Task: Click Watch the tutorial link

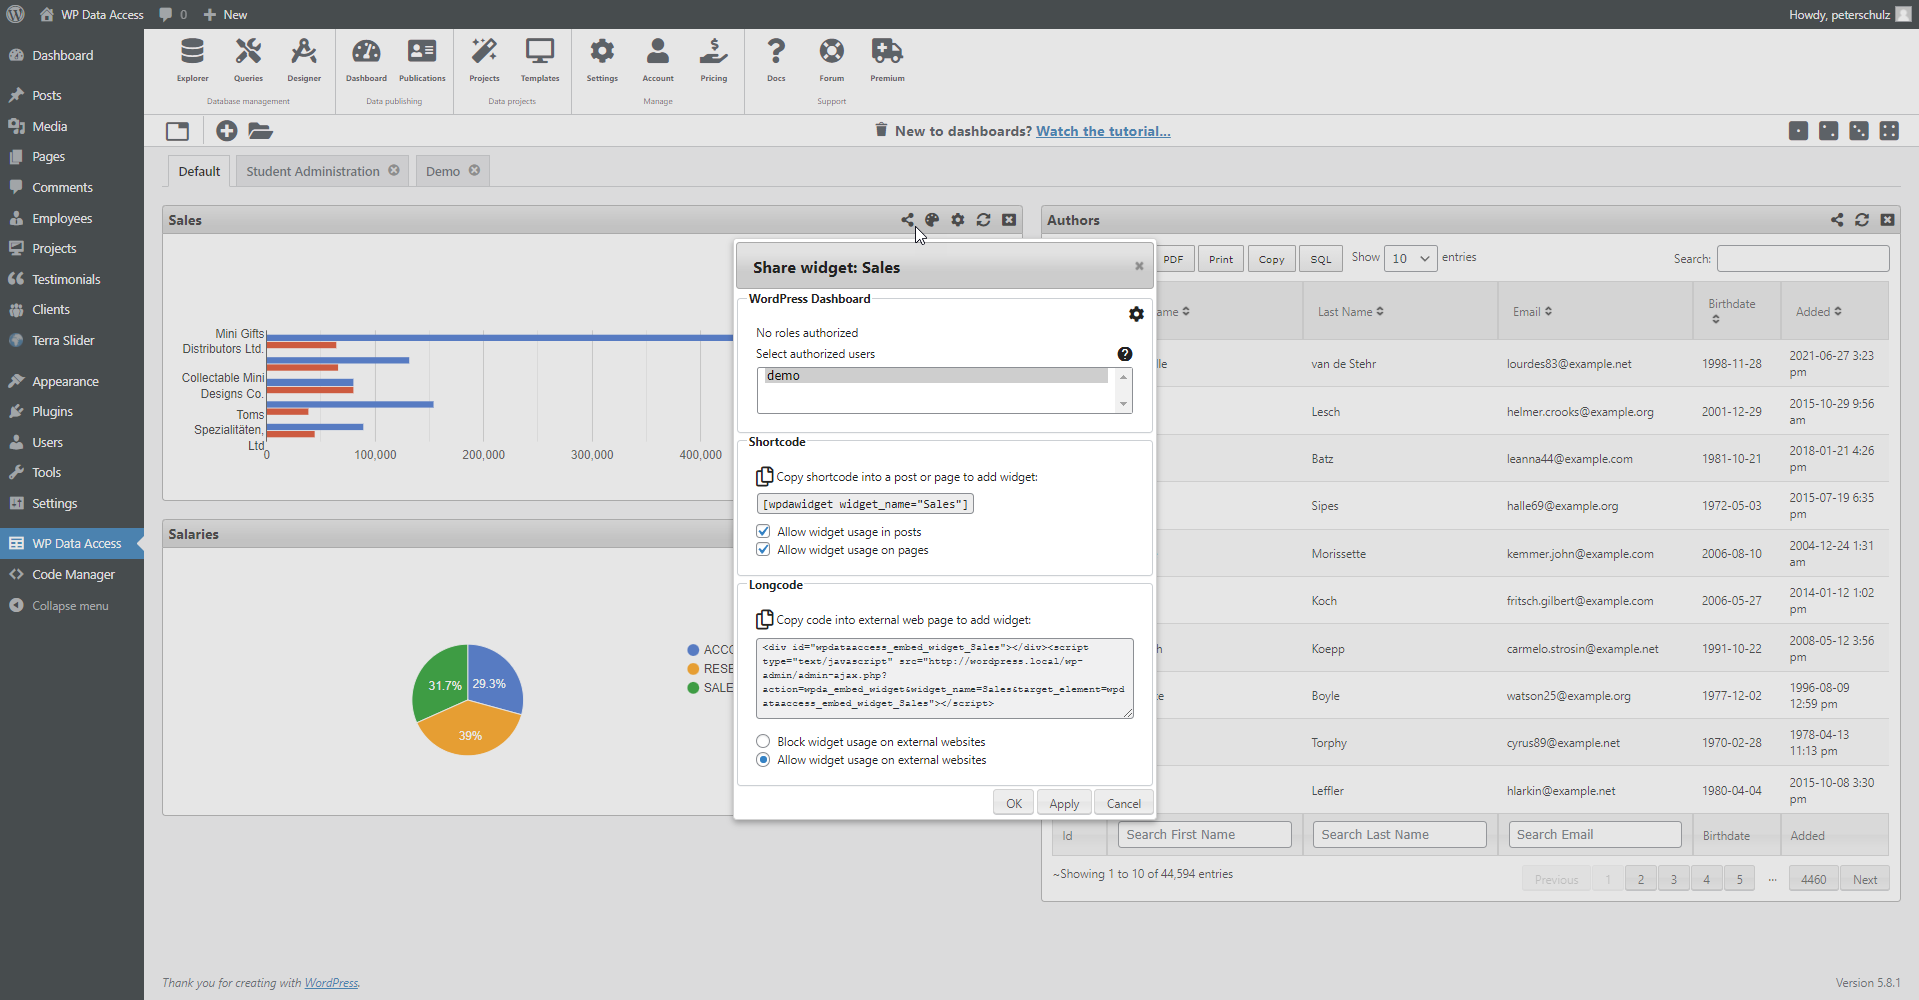Action: (x=1103, y=131)
